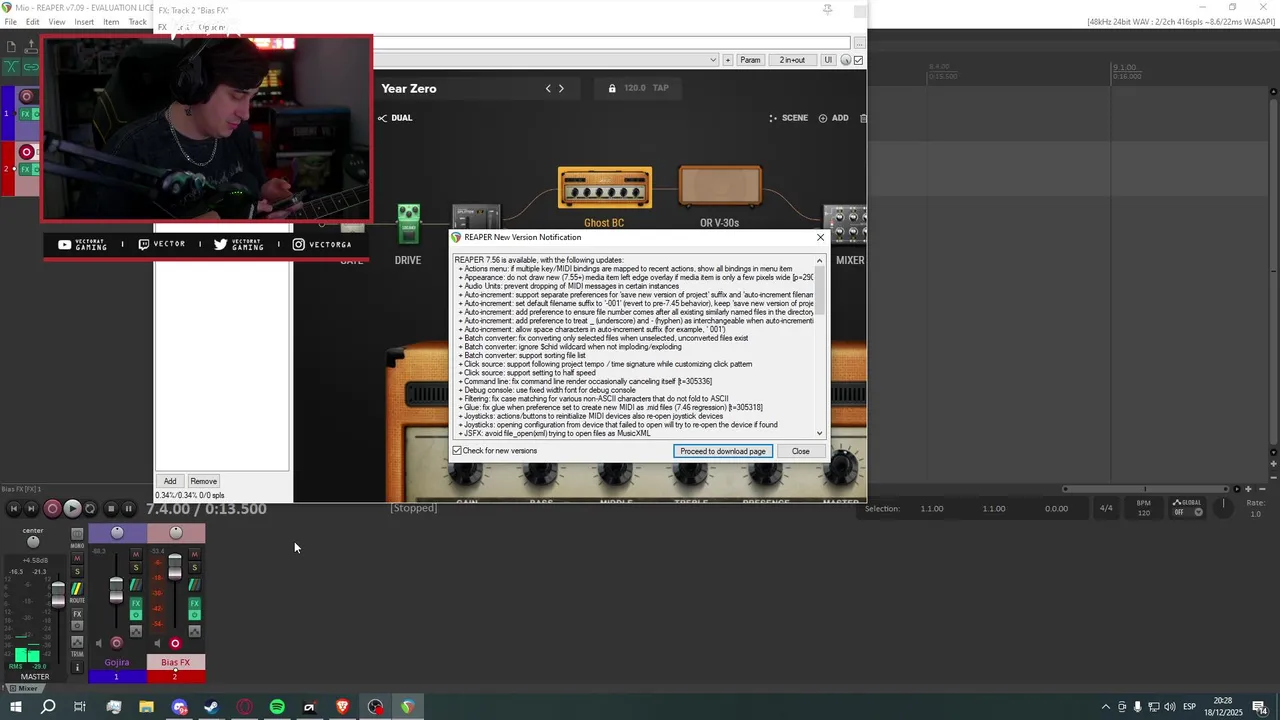Toggle Master mono button
Viewport: 1280px width, 720px height.
coord(77,534)
